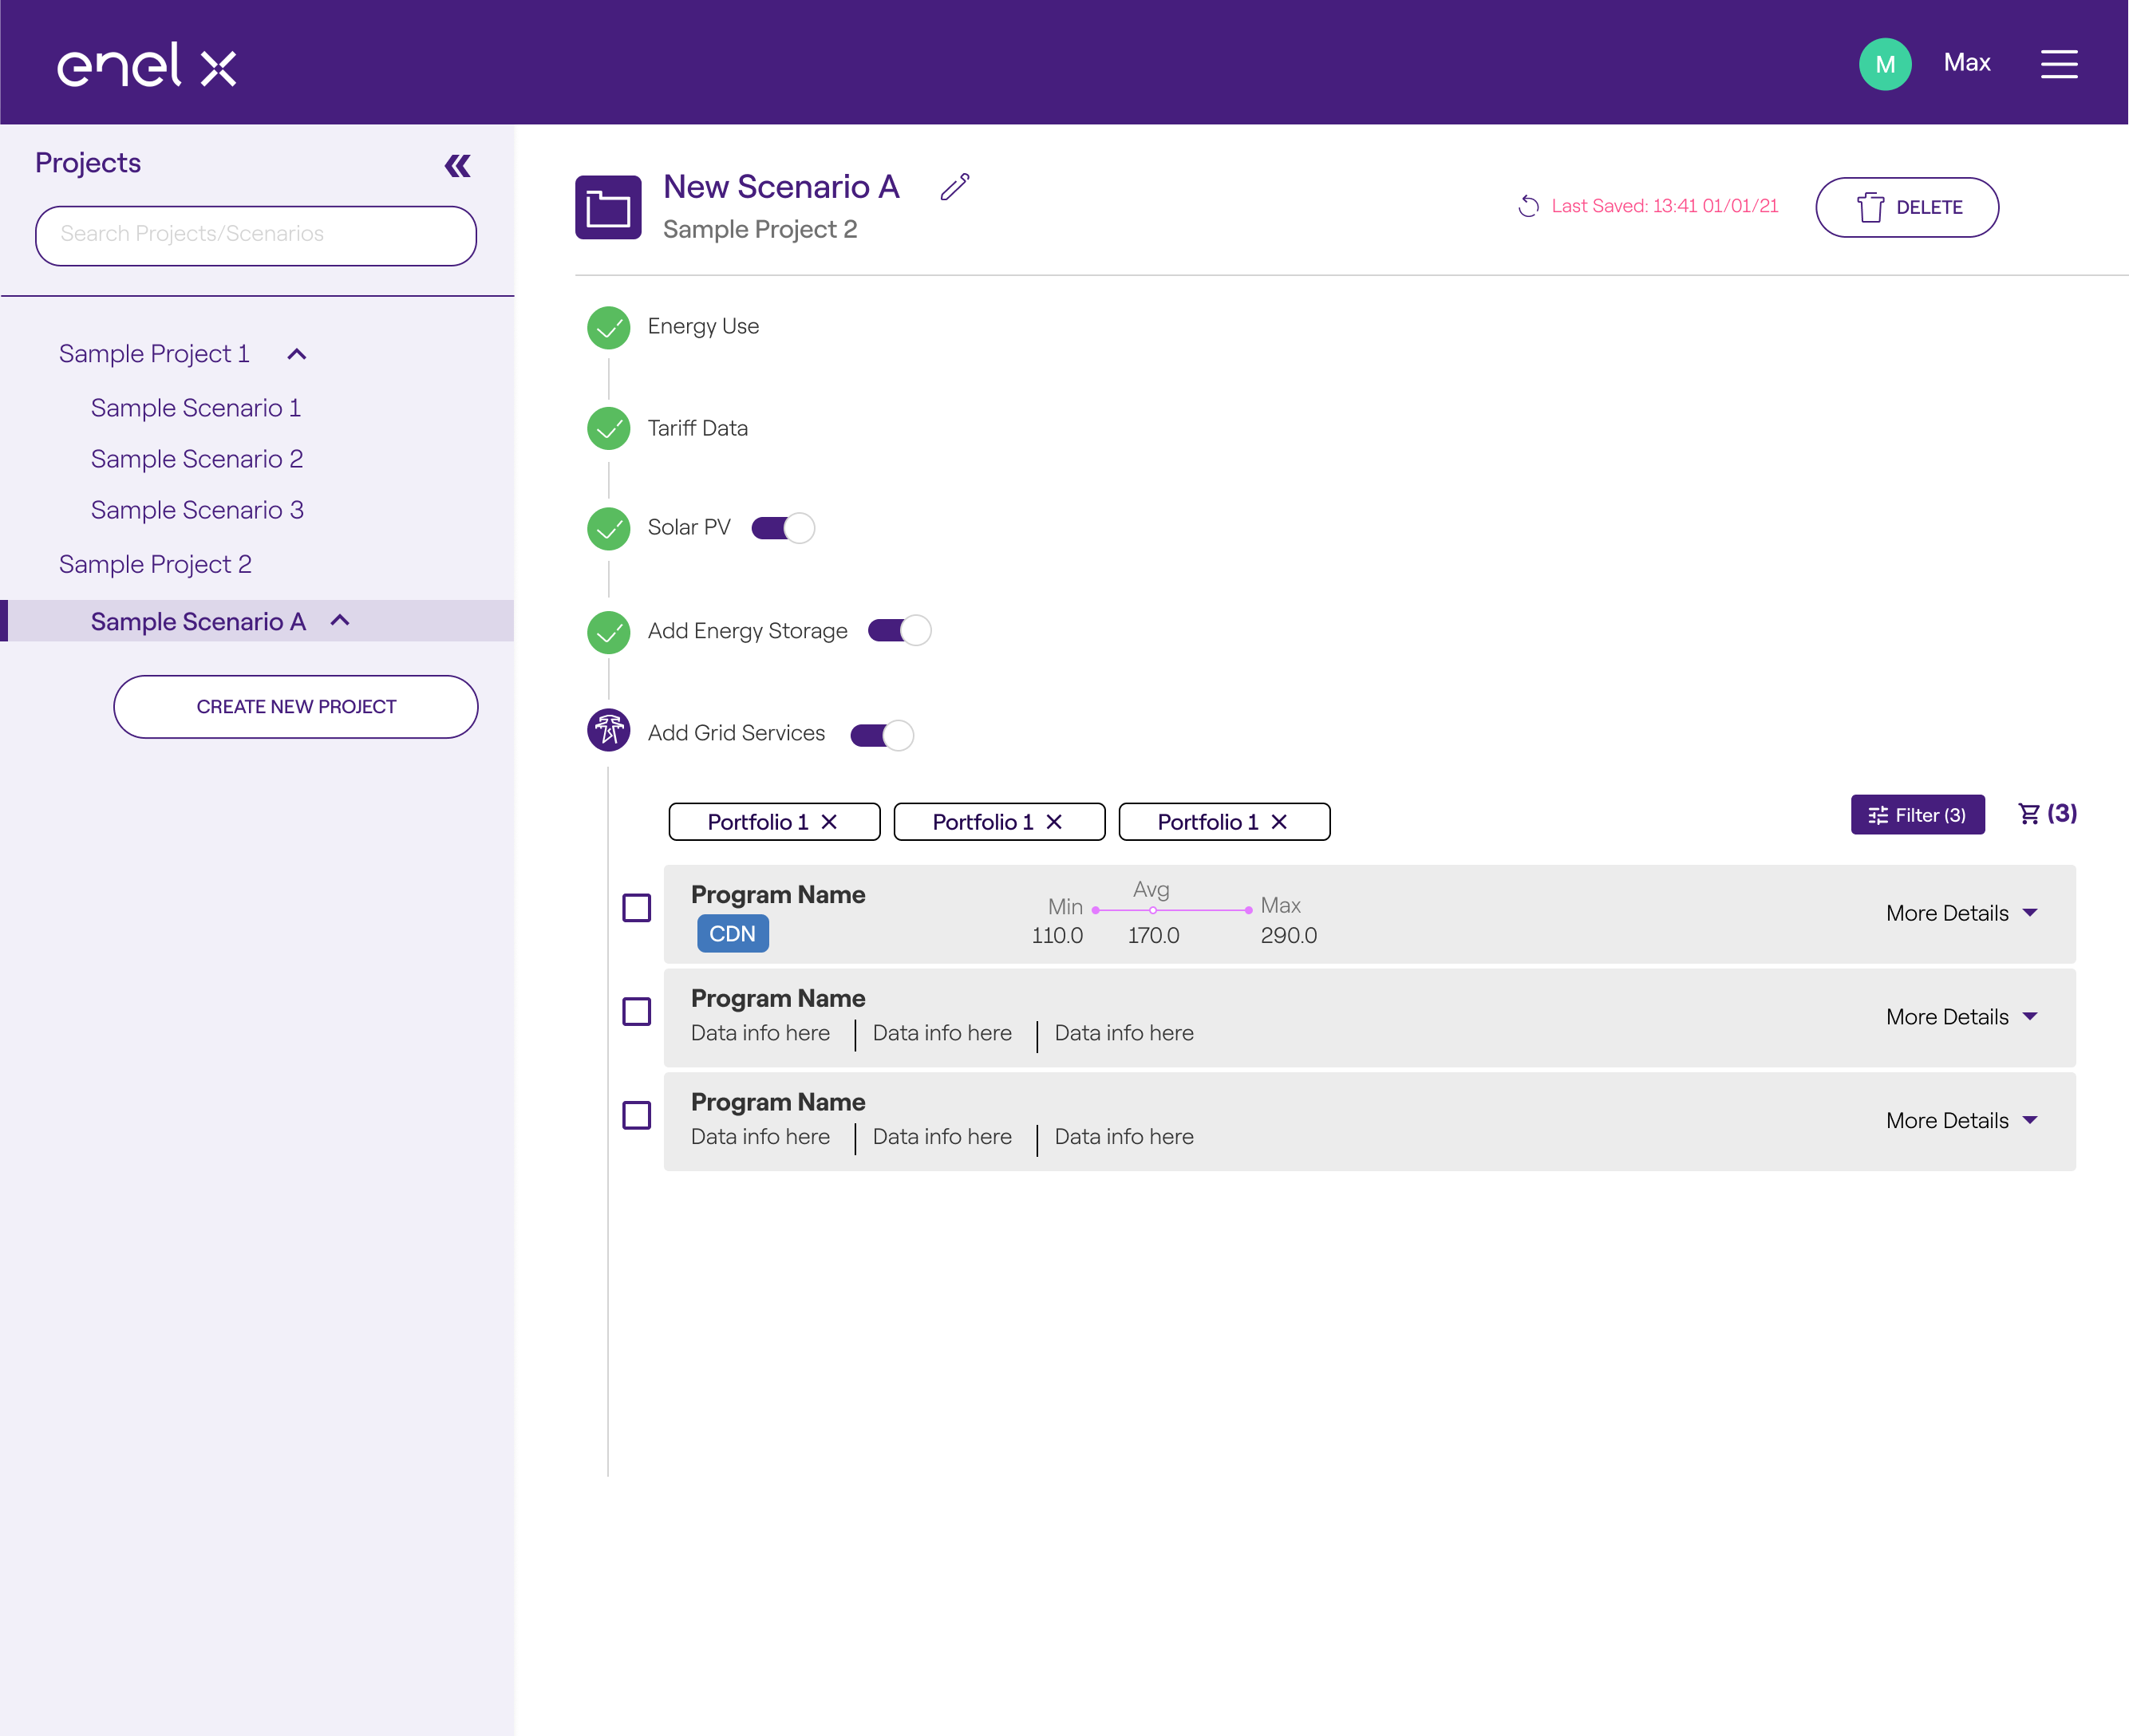Click the Tariff Data green check icon

[609, 428]
